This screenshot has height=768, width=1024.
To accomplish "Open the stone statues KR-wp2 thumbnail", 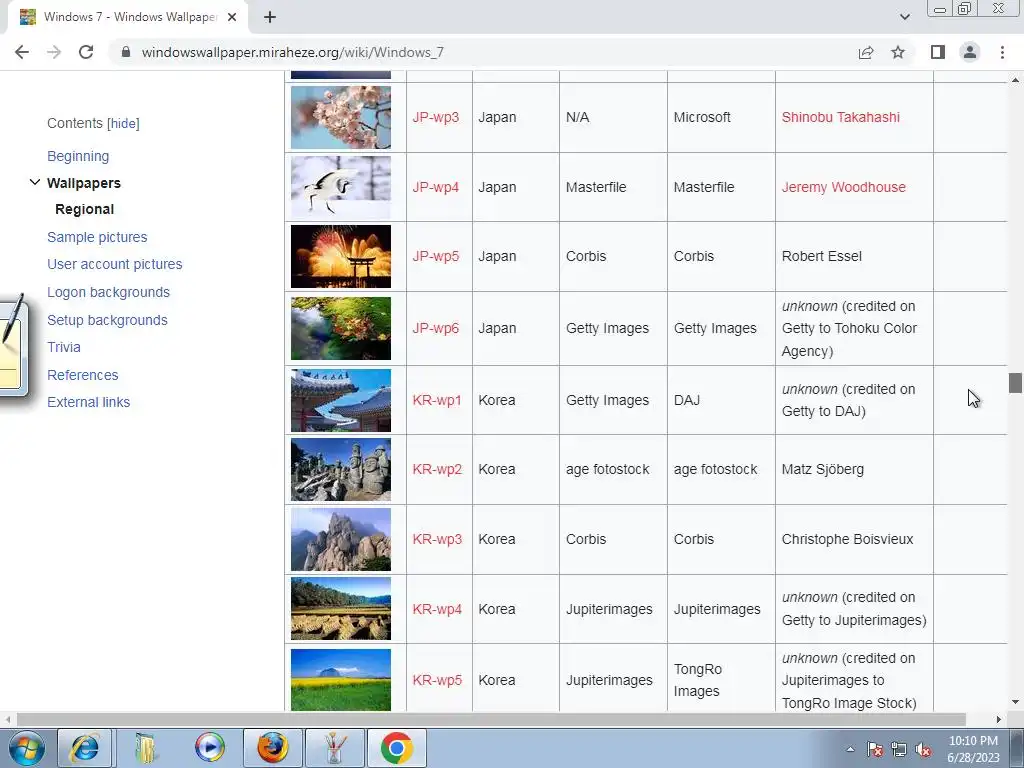I will 341,470.
